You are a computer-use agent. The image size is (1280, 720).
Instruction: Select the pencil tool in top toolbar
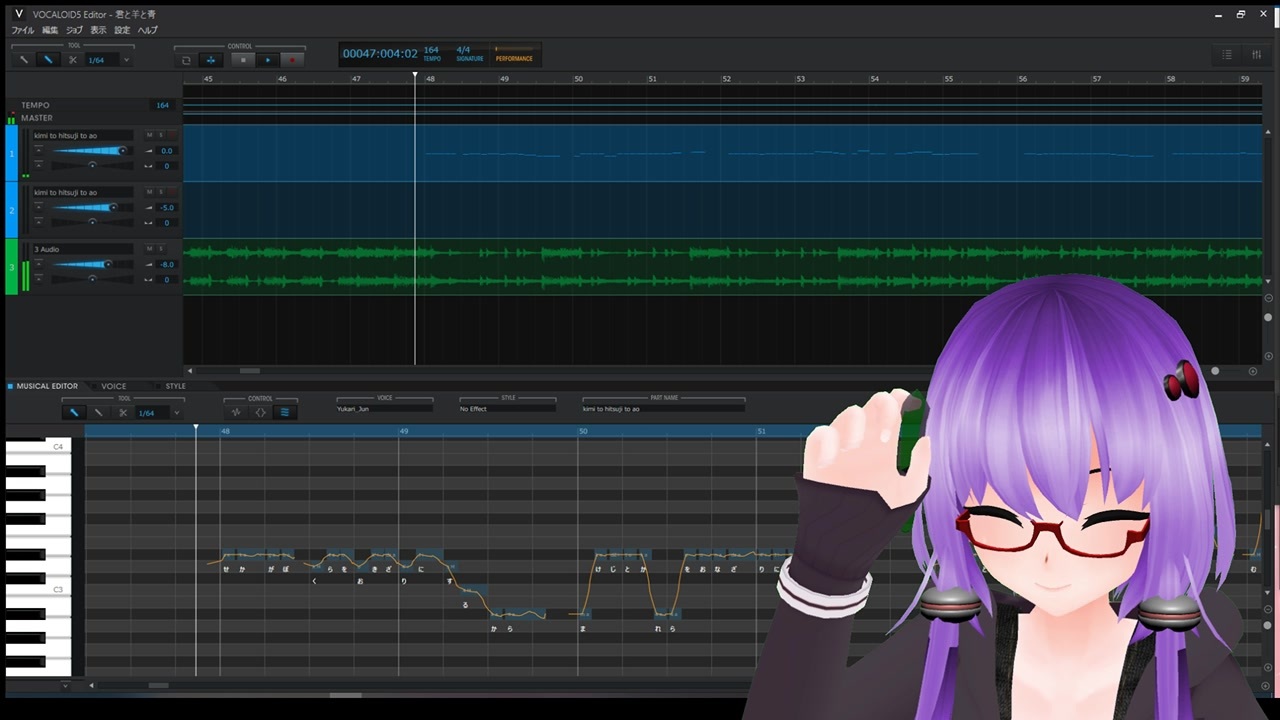pyautogui.click(x=47, y=60)
